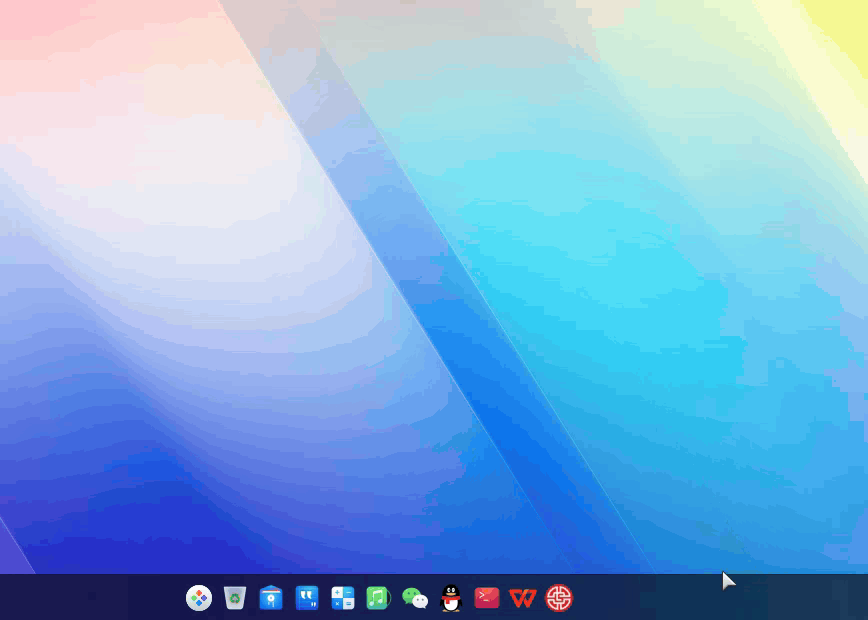Launch the calculator app
Screen dimensions: 868x620
pos(343,598)
